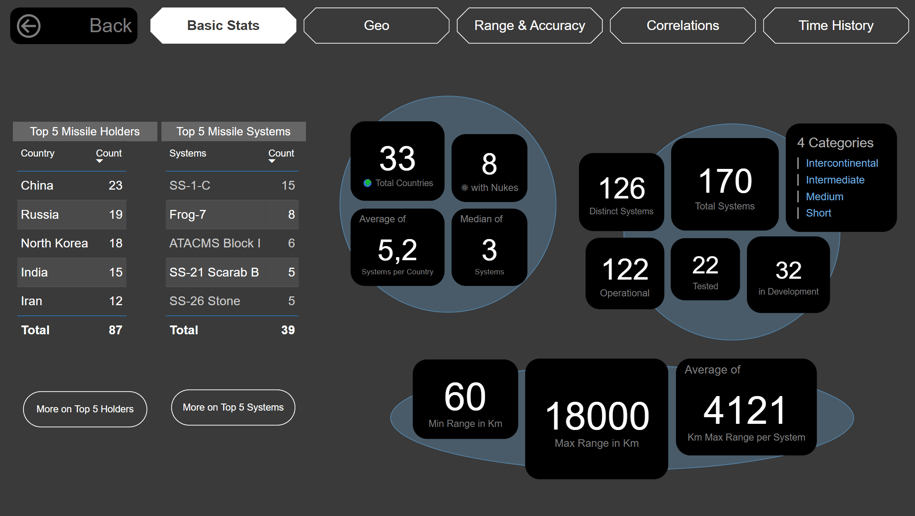Screen dimensions: 915x516
Task: Sort holders table by Count arrow
Action: [99, 161]
